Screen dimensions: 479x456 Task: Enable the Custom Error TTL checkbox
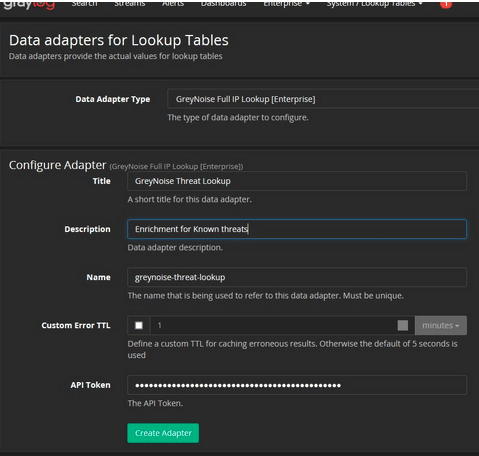pos(139,325)
